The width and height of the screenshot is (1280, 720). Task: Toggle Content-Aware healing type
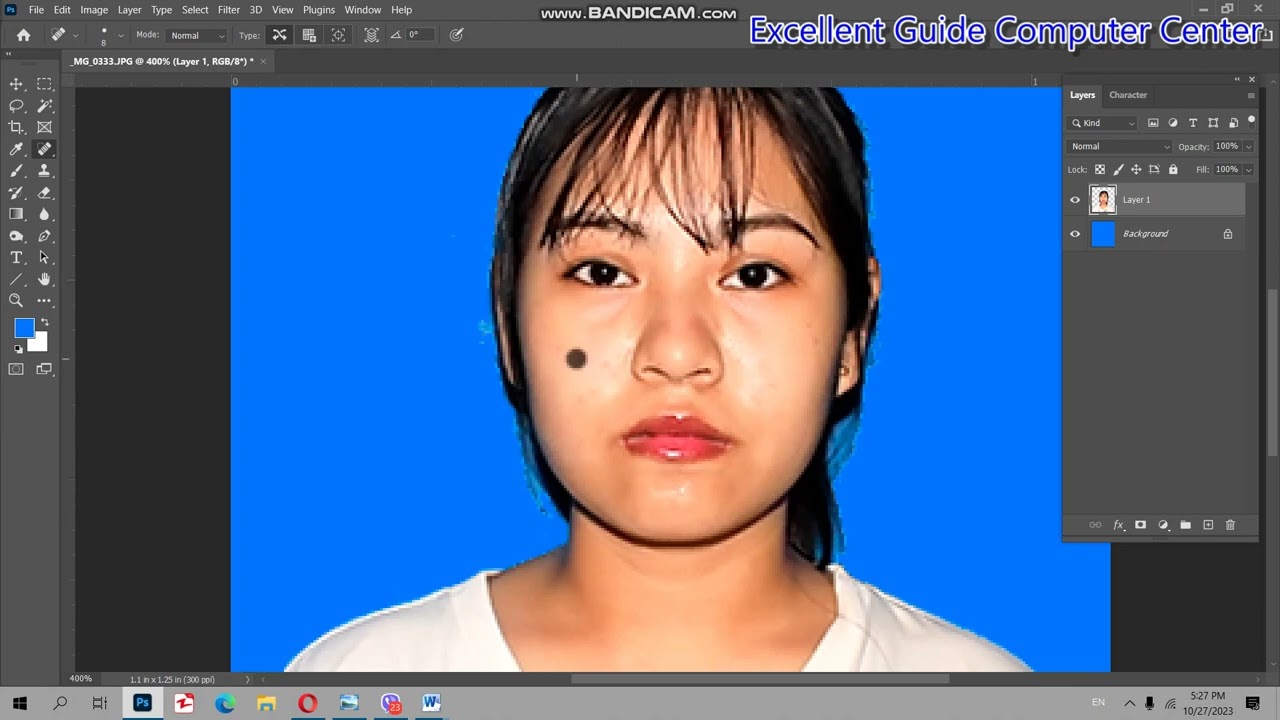click(x=279, y=35)
